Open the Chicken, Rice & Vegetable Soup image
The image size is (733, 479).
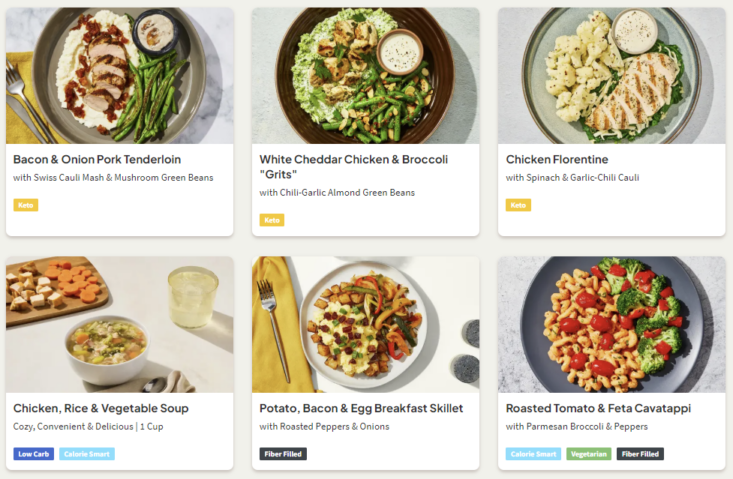click(119, 324)
